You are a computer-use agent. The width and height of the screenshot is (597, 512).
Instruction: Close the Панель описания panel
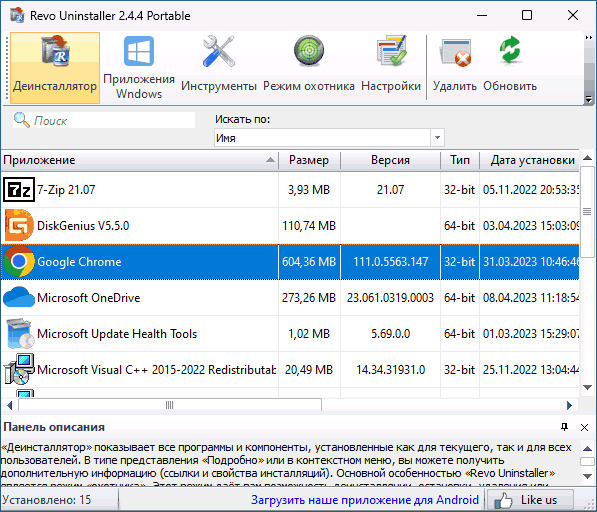(584, 427)
